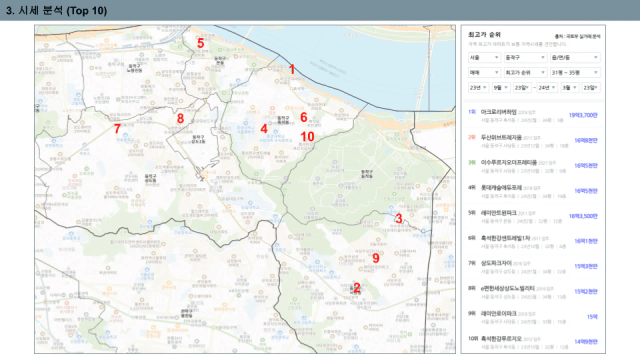Image resolution: width=640 pixels, height=360 pixels.
Task: Open the 서울 city dropdown
Action: 484,58
